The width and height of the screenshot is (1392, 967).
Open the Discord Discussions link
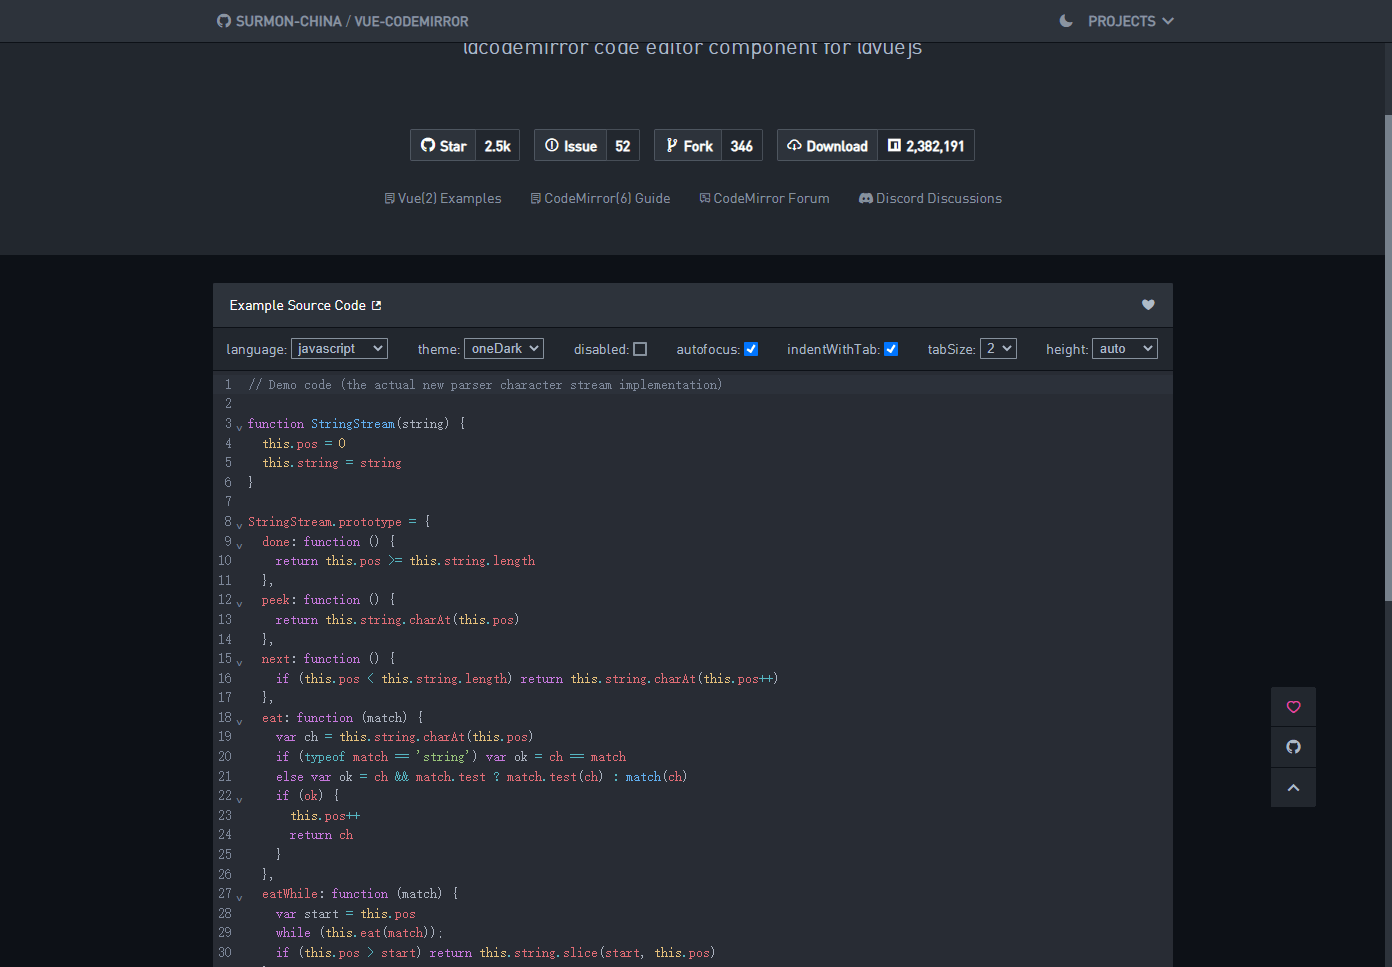coord(930,198)
